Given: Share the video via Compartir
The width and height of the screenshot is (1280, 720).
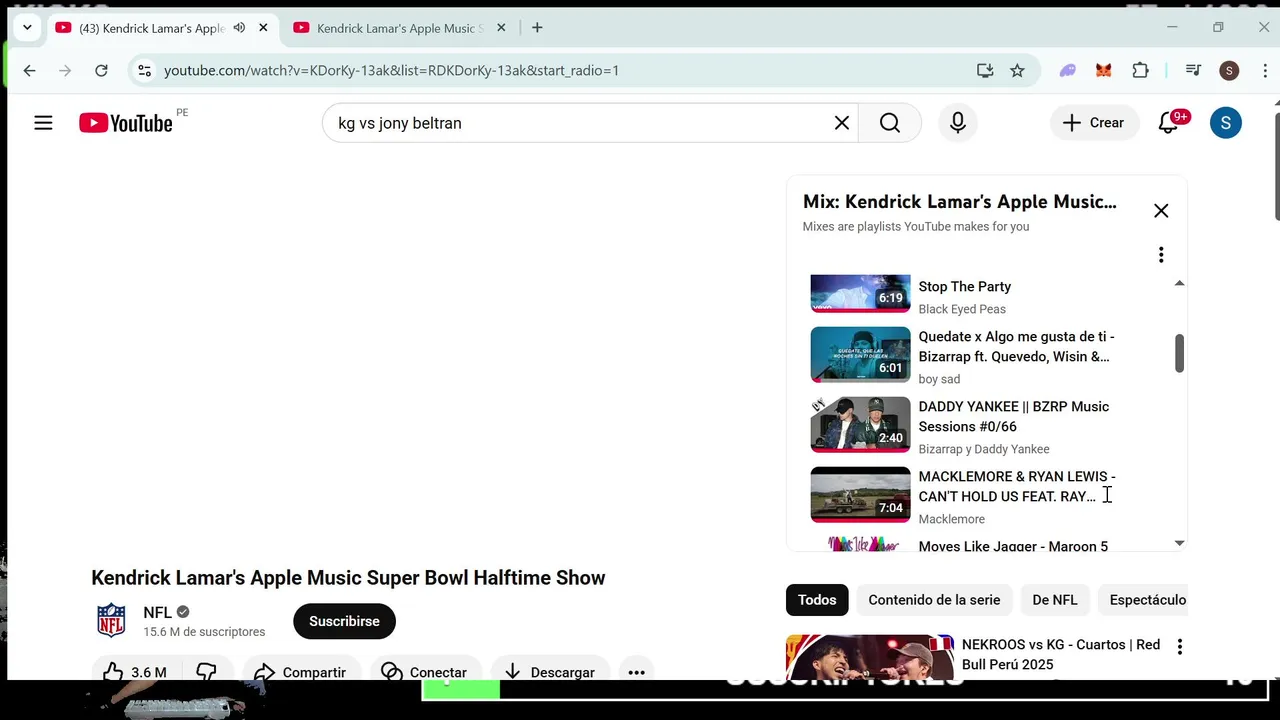Looking at the screenshot, I should [x=300, y=672].
